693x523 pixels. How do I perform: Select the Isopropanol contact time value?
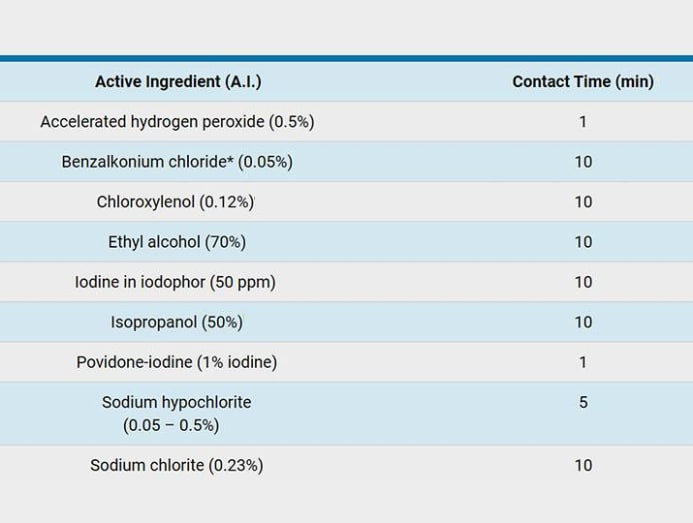(583, 322)
